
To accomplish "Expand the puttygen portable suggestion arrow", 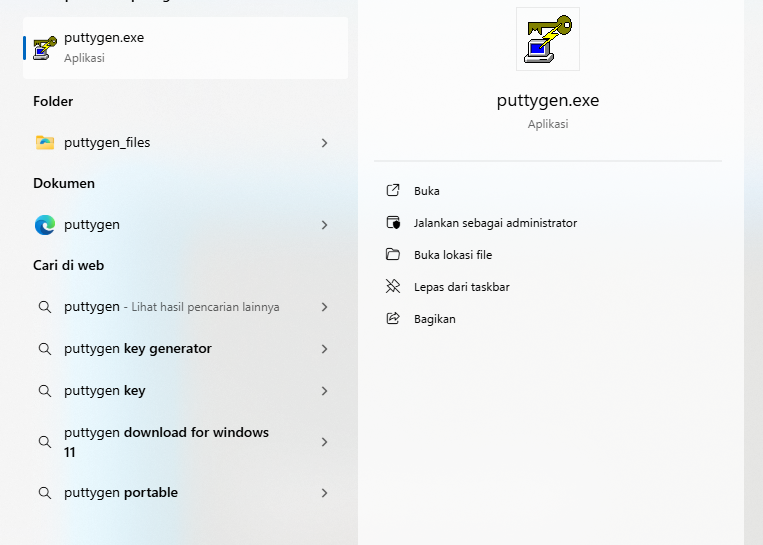I will (324, 493).
